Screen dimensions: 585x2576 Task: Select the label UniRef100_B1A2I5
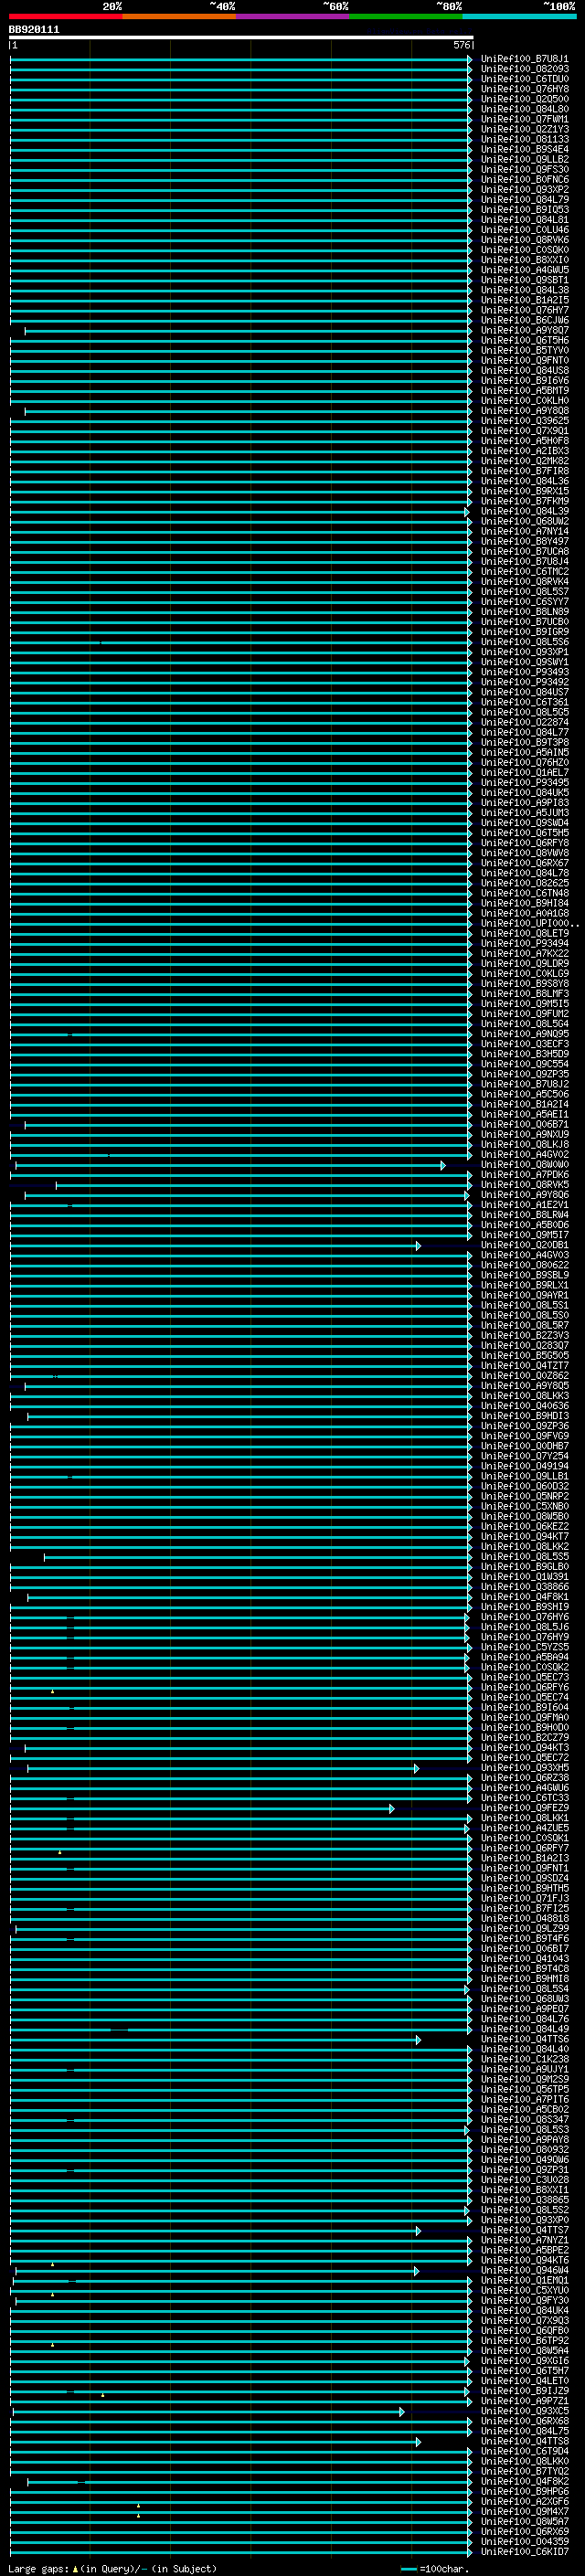[x=525, y=300]
